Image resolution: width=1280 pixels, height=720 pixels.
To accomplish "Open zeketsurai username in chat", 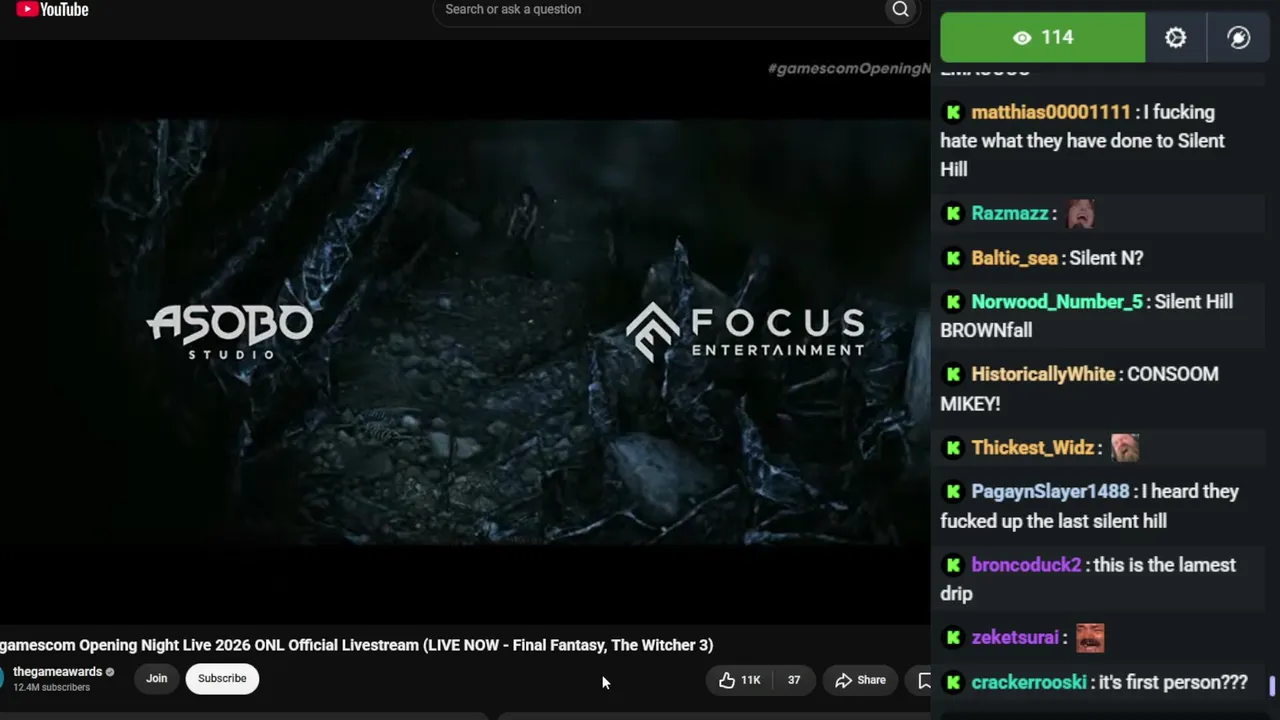I will (x=1015, y=638).
